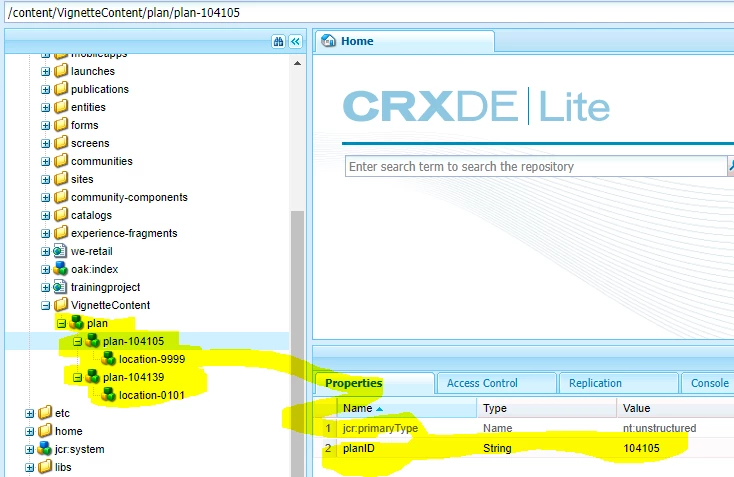Click the location-0101 node cube icon
The width and height of the screenshot is (734, 477).
pyautogui.click(x=109, y=395)
